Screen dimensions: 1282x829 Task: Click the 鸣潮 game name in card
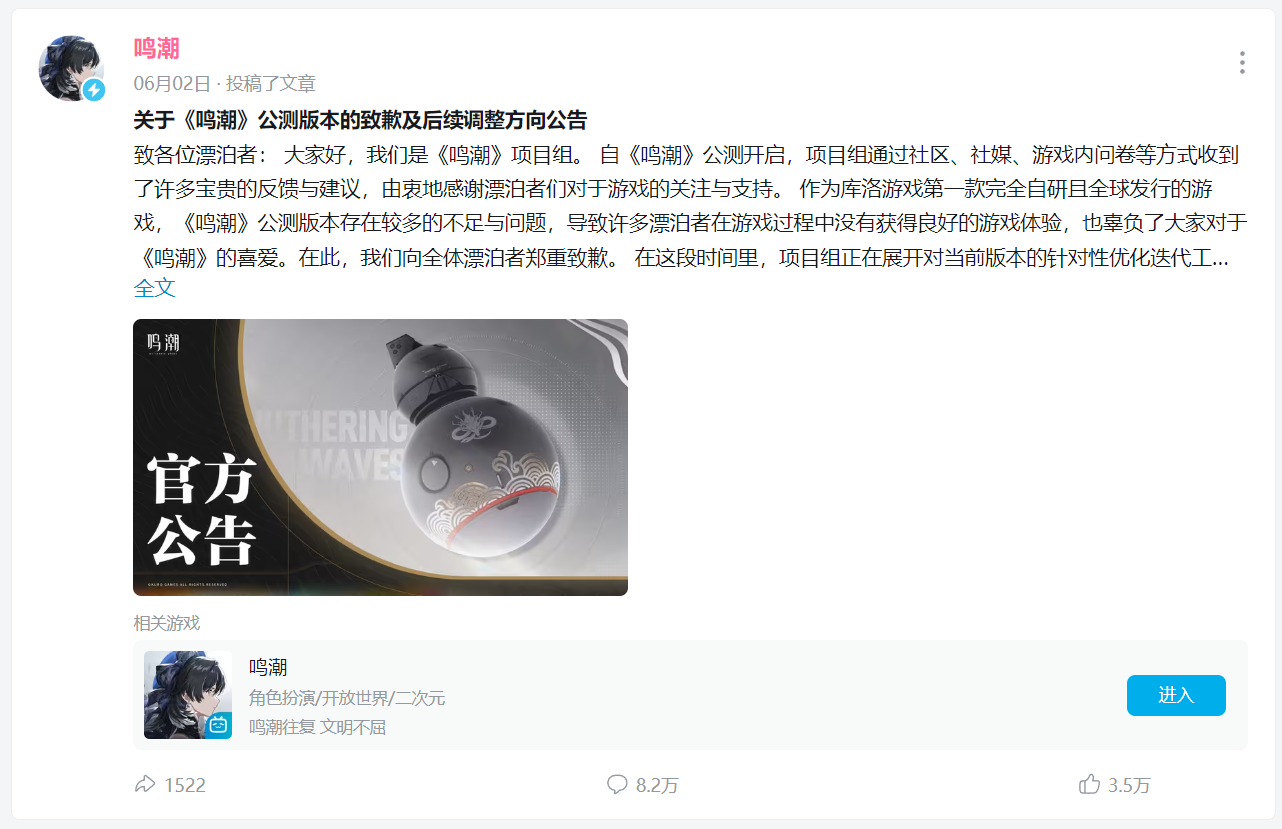coord(268,667)
